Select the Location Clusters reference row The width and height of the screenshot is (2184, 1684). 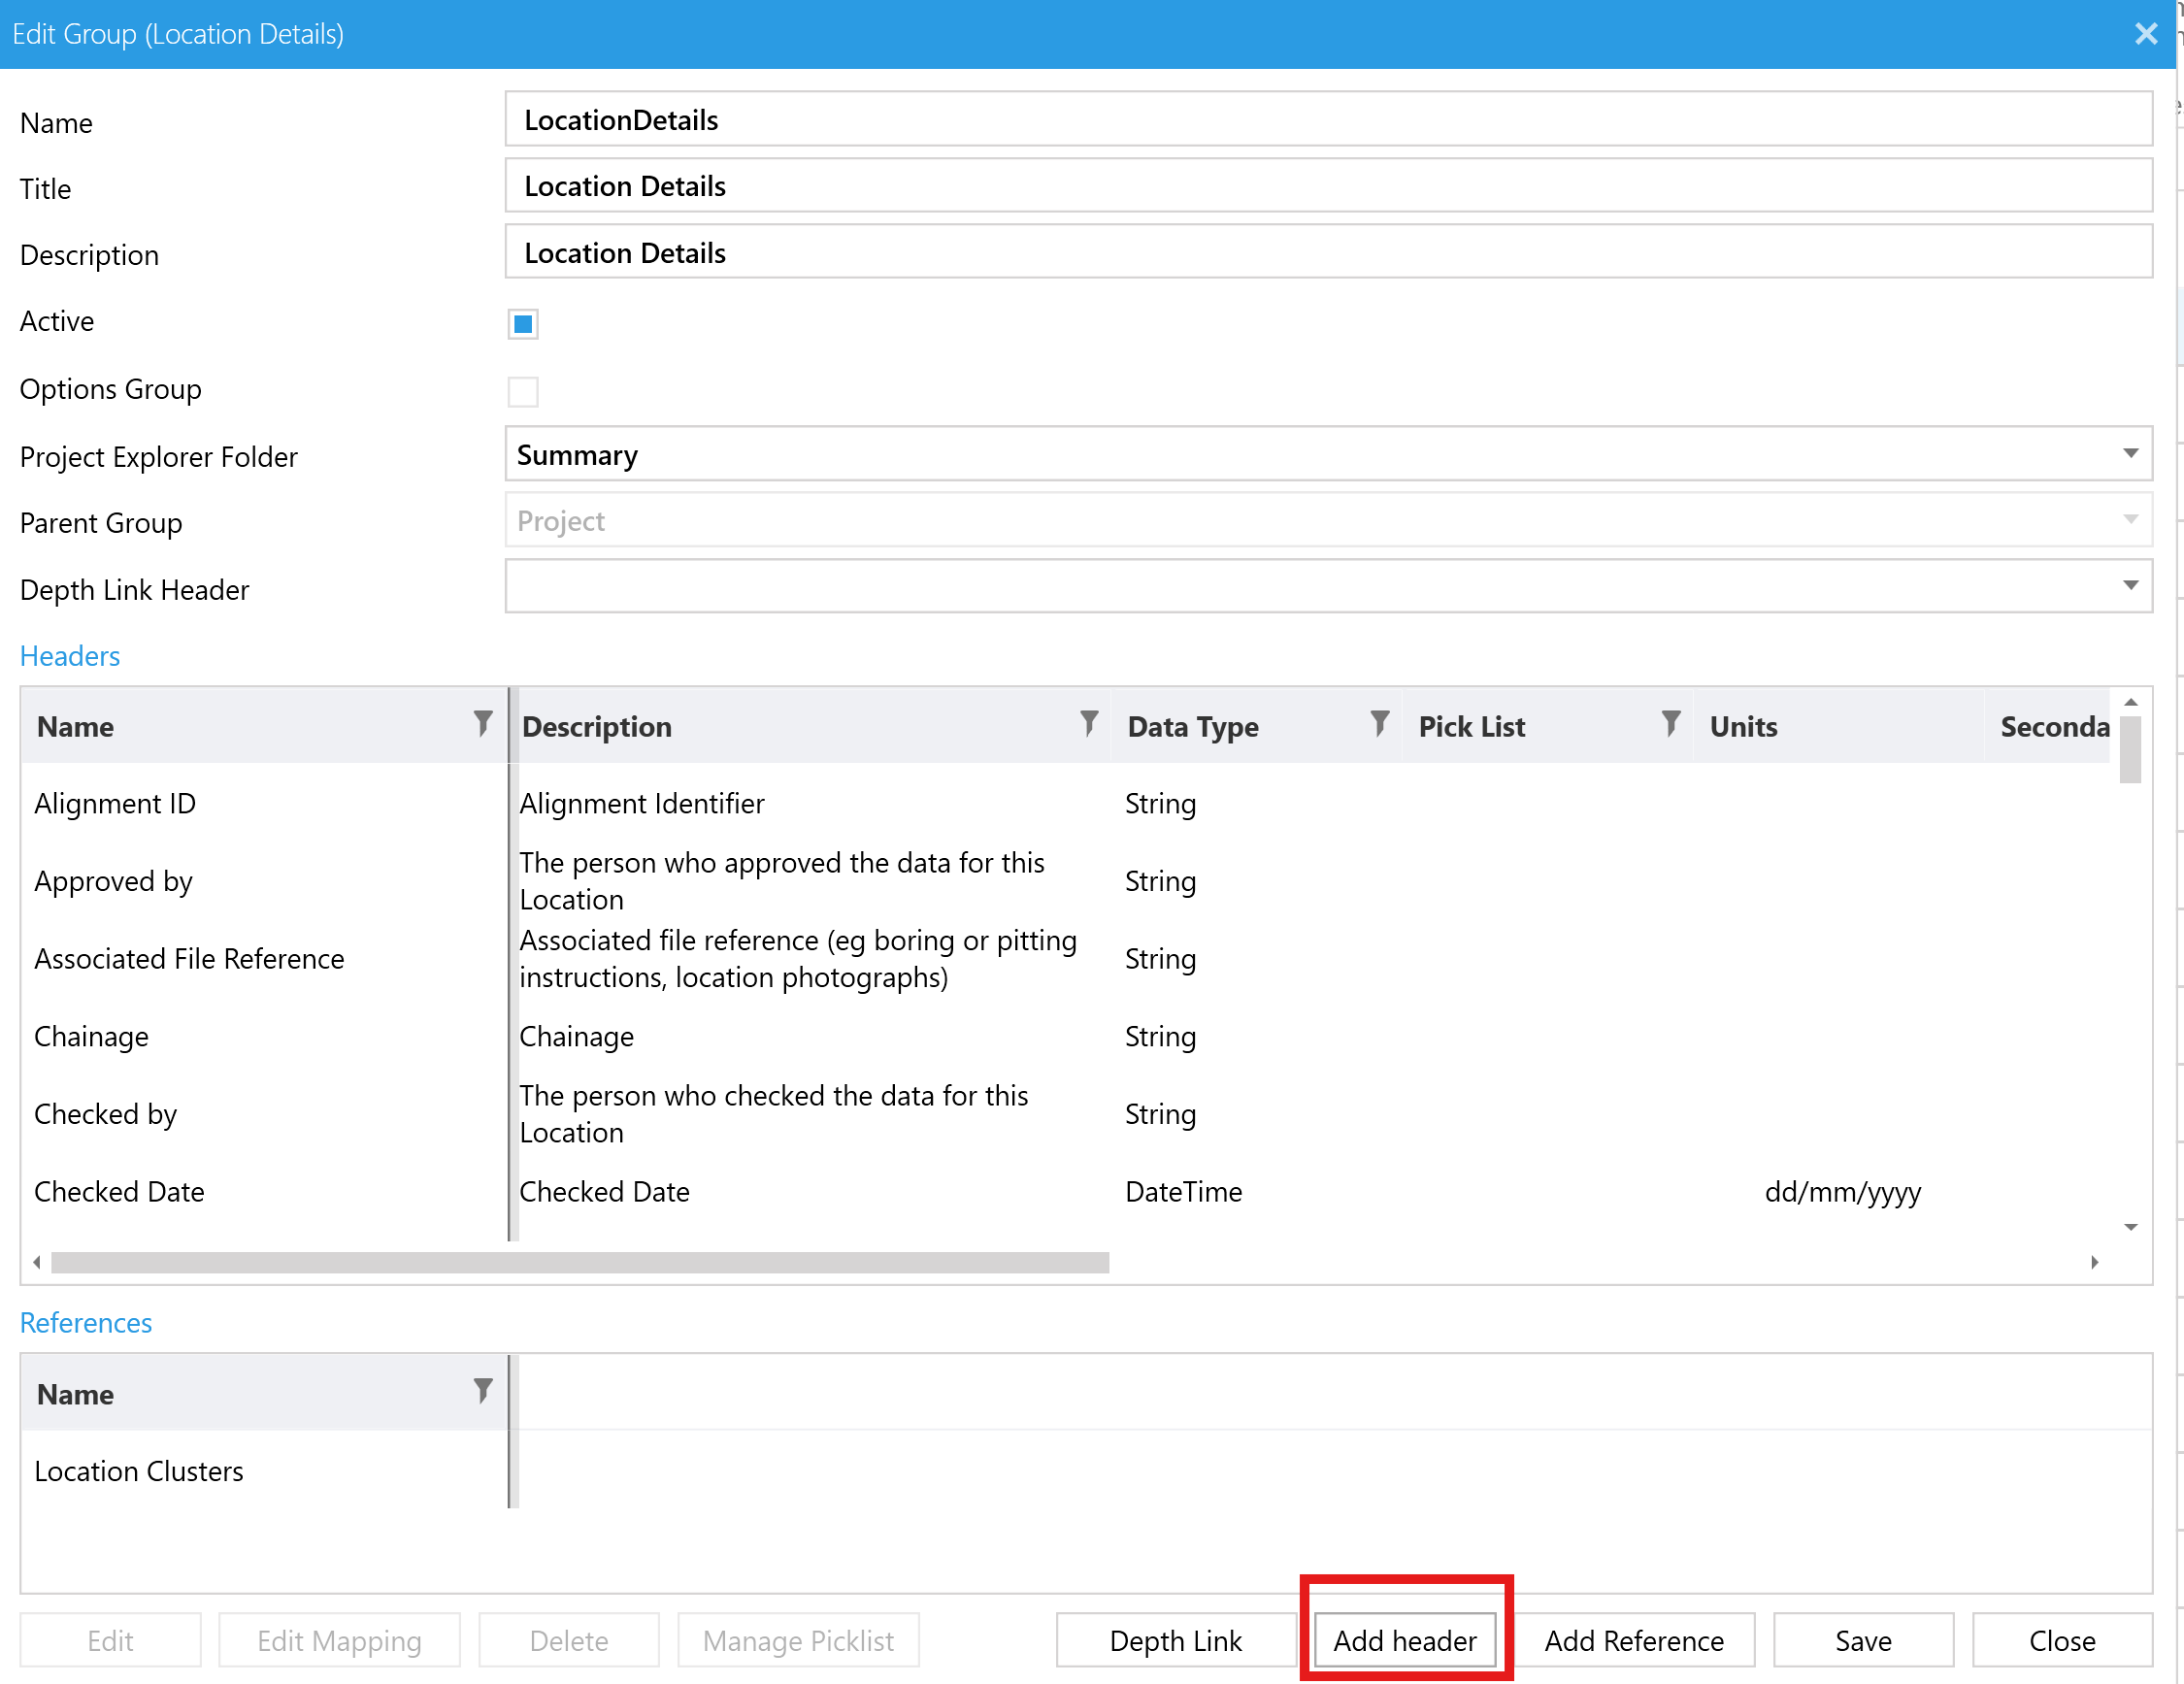click(x=140, y=1471)
